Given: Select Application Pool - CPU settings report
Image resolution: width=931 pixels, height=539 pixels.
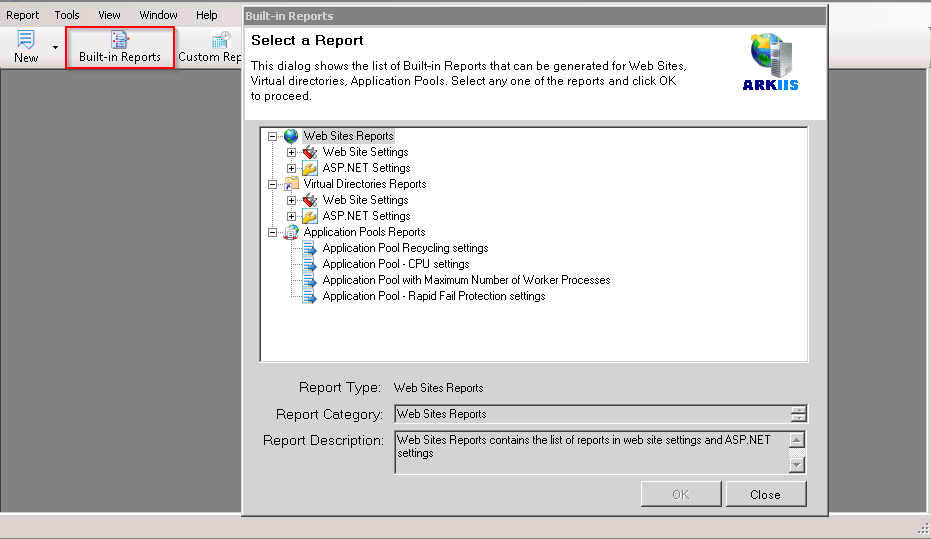Looking at the screenshot, I should pyautogui.click(x=395, y=264).
